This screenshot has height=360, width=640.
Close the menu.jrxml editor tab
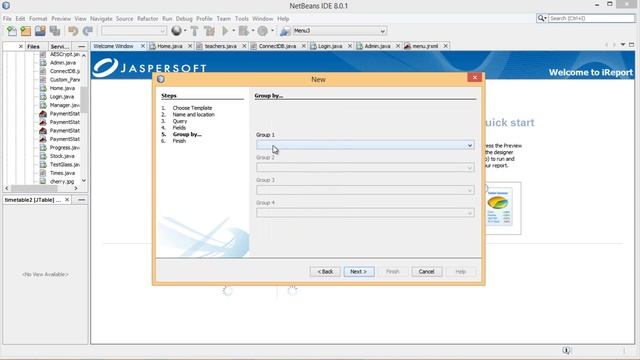[446, 46]
